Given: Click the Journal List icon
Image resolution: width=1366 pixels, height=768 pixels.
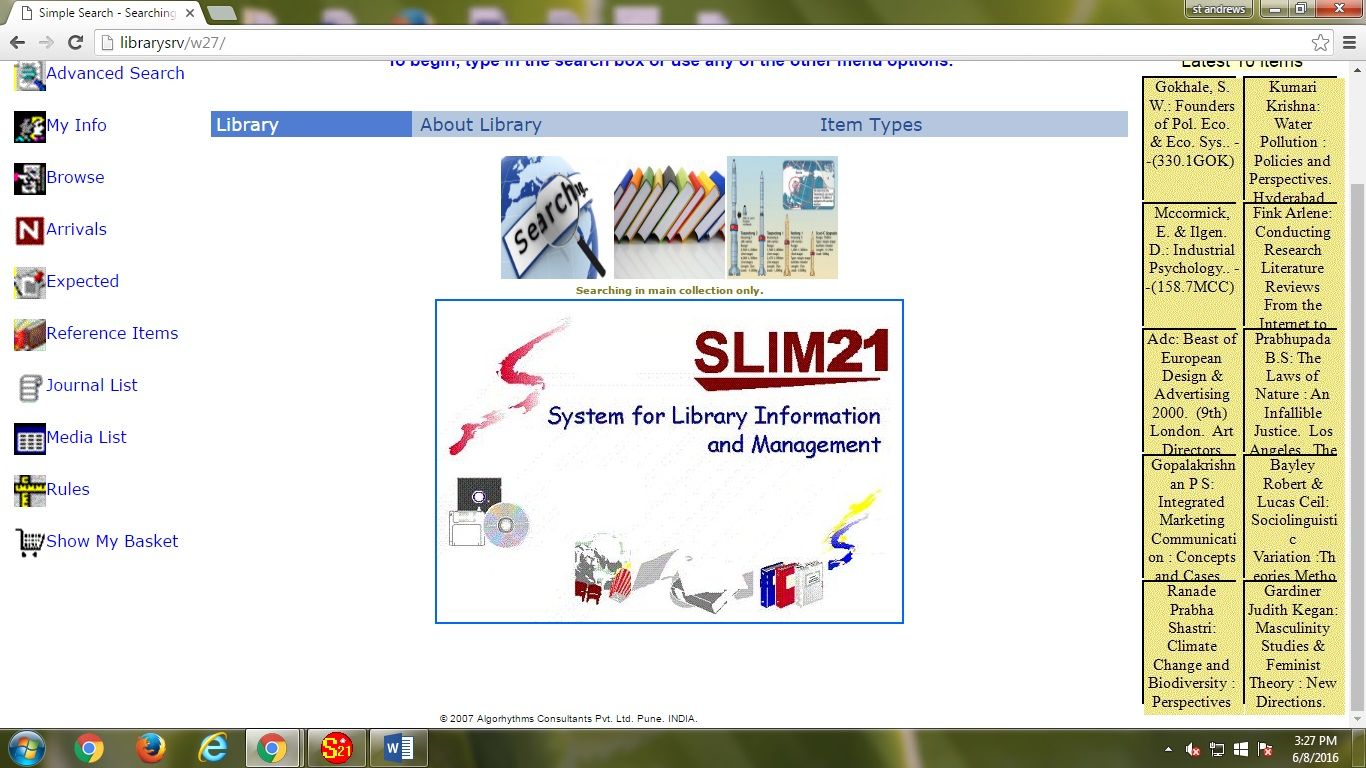Looking at the screenshot, I should tap(30, 386).
